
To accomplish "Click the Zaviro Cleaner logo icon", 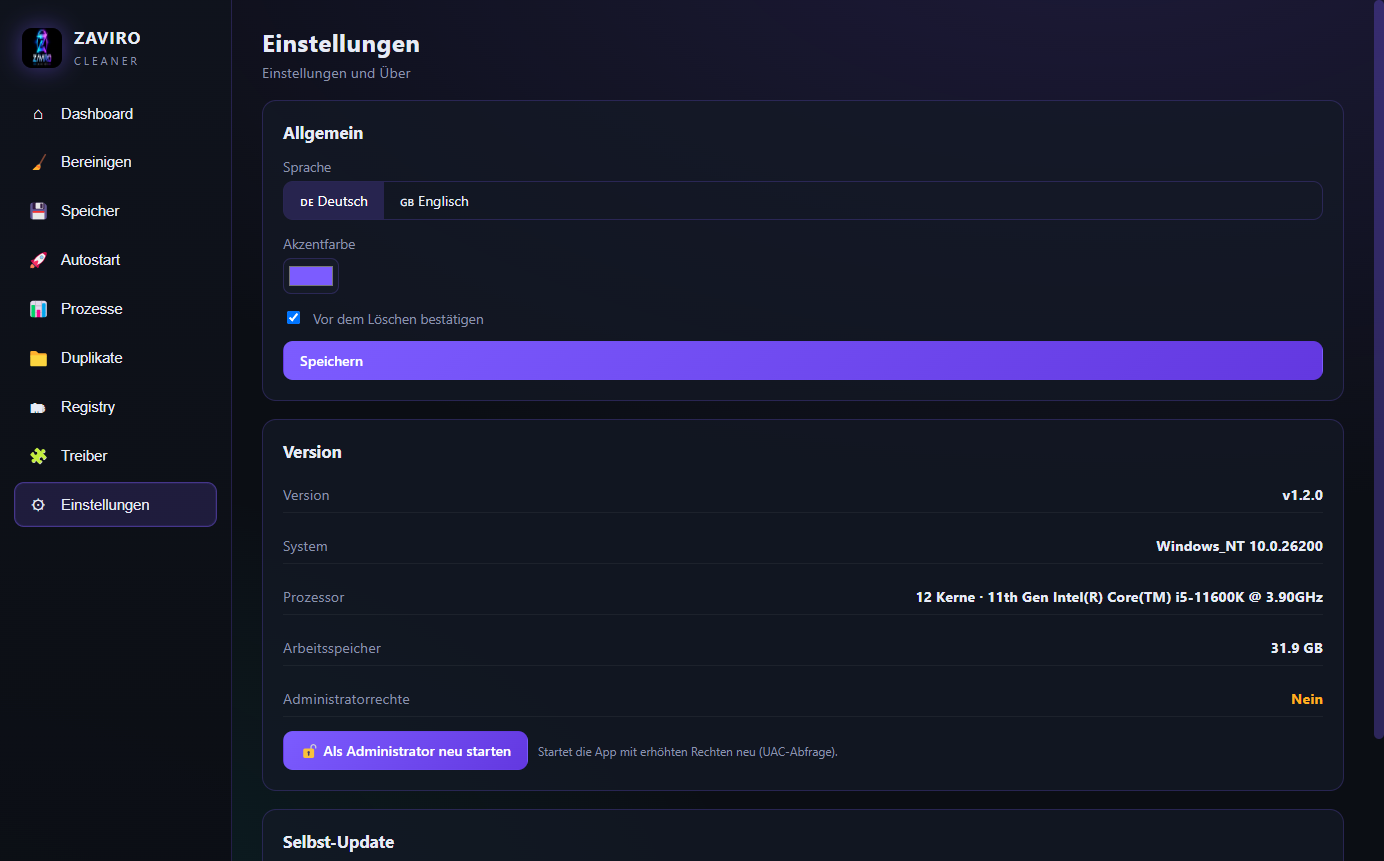I will pos(42,48).
